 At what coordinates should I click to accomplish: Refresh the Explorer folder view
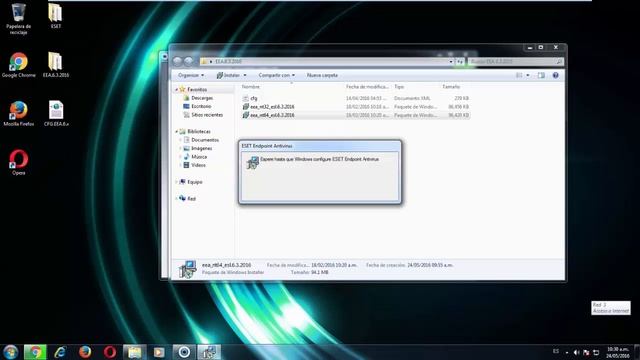460,62
